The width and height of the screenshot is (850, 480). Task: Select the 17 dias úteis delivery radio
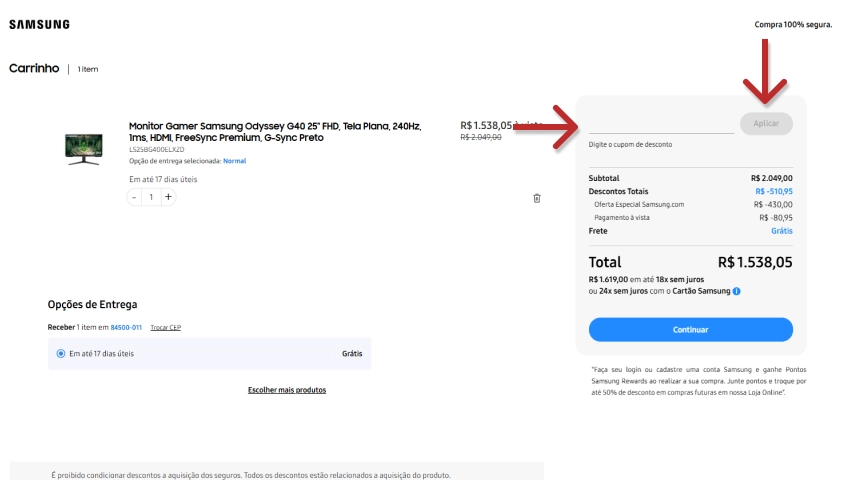click(x=61, y=353)
